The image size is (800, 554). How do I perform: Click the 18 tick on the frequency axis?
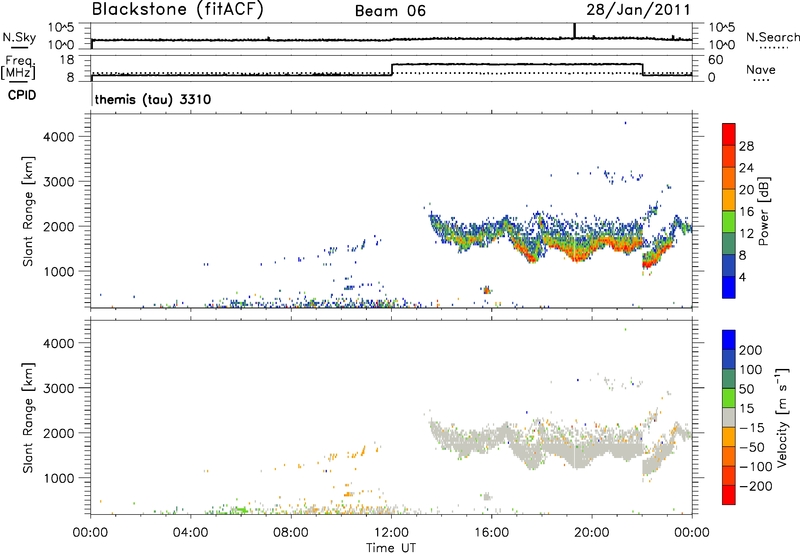tap(66, 60)
